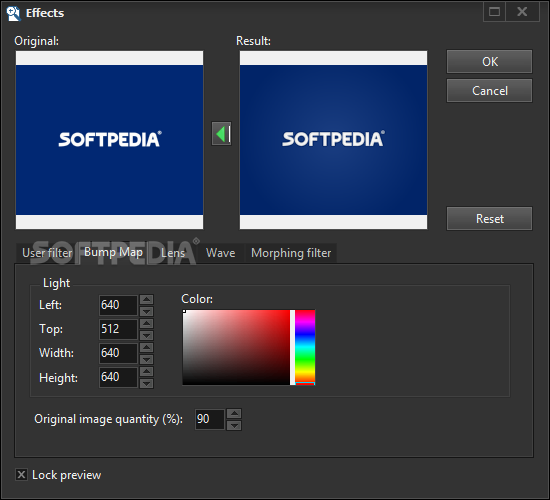550x500 pixels.
Task: Pick a shade in the red color square
Action: pyautogui.click(x=236, y=347)
